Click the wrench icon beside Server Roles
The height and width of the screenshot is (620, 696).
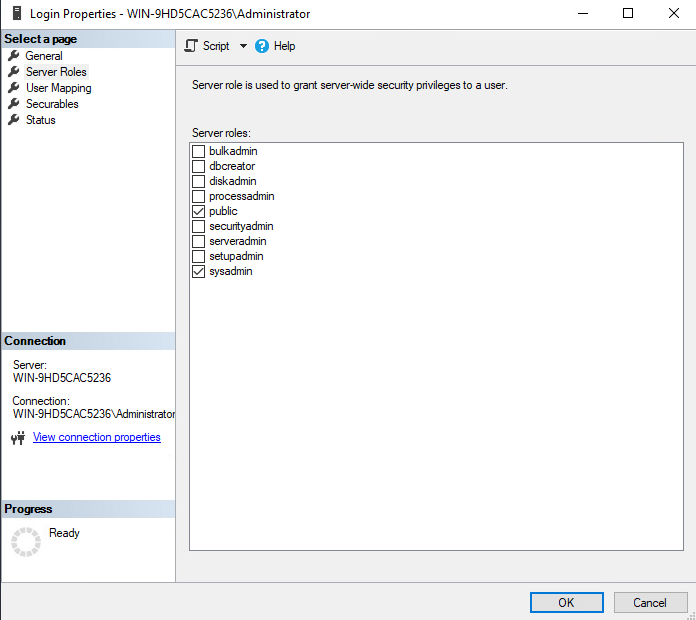click(x=14, y=71)
